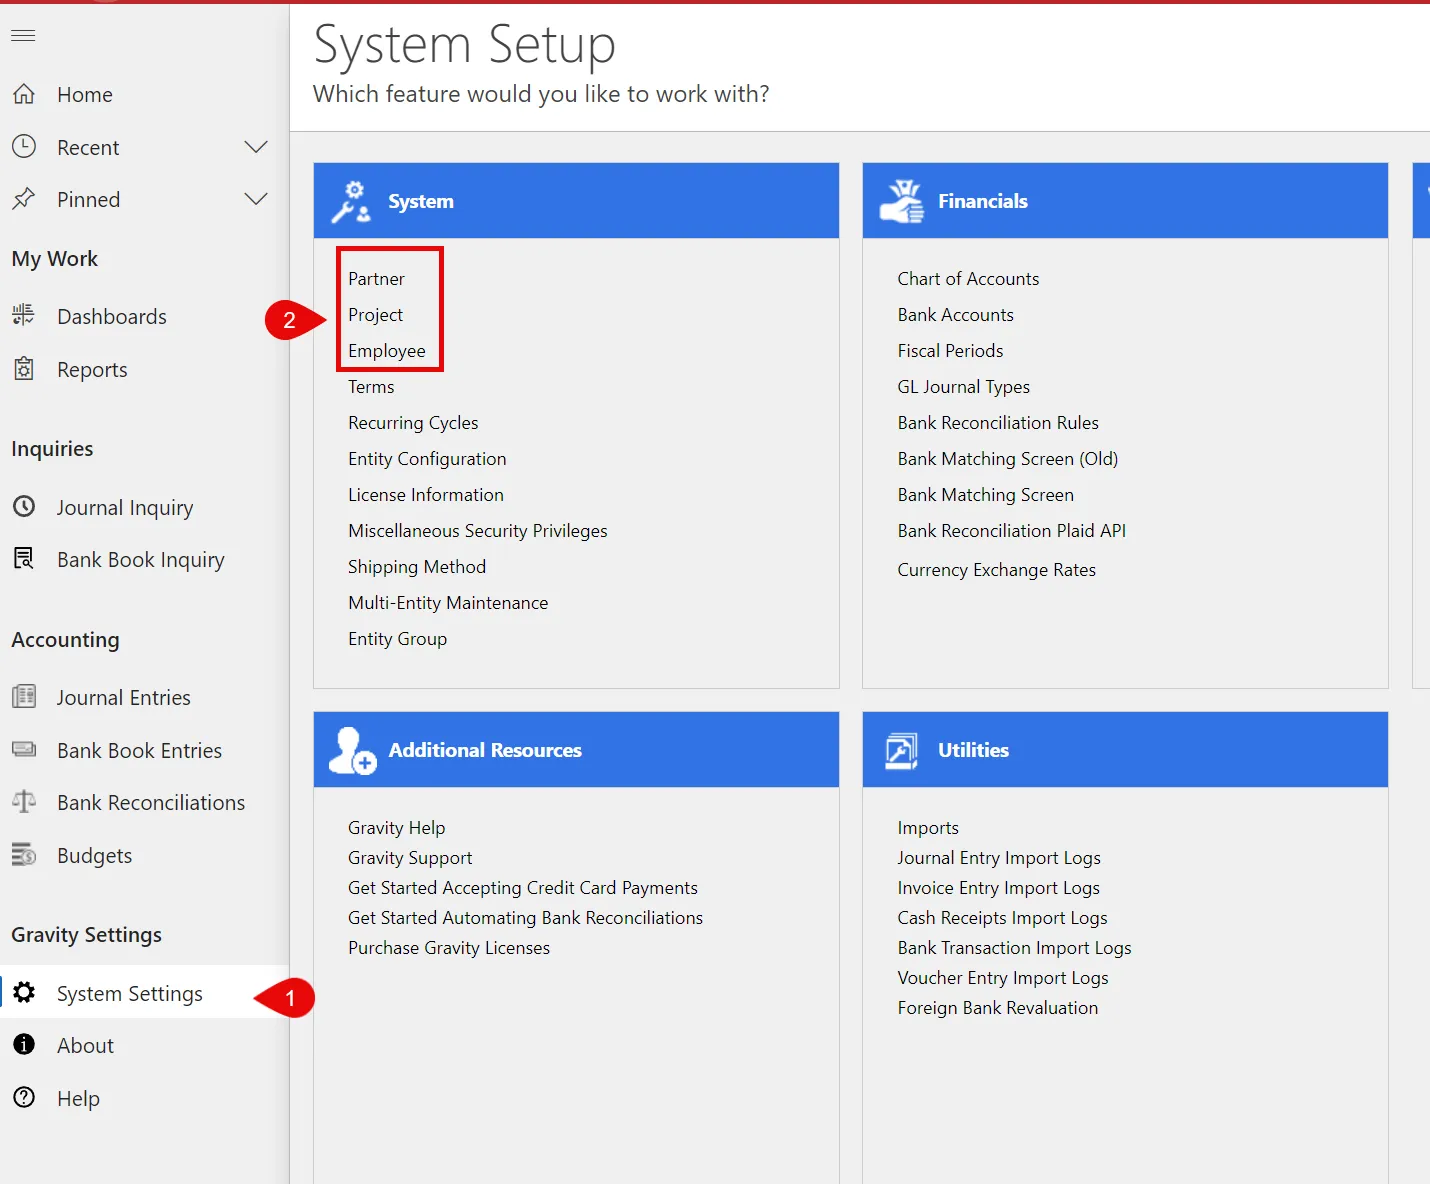Open Gravity Support link
The width and height of the screenshot is (1430, 1184).
tap(410, 858)
